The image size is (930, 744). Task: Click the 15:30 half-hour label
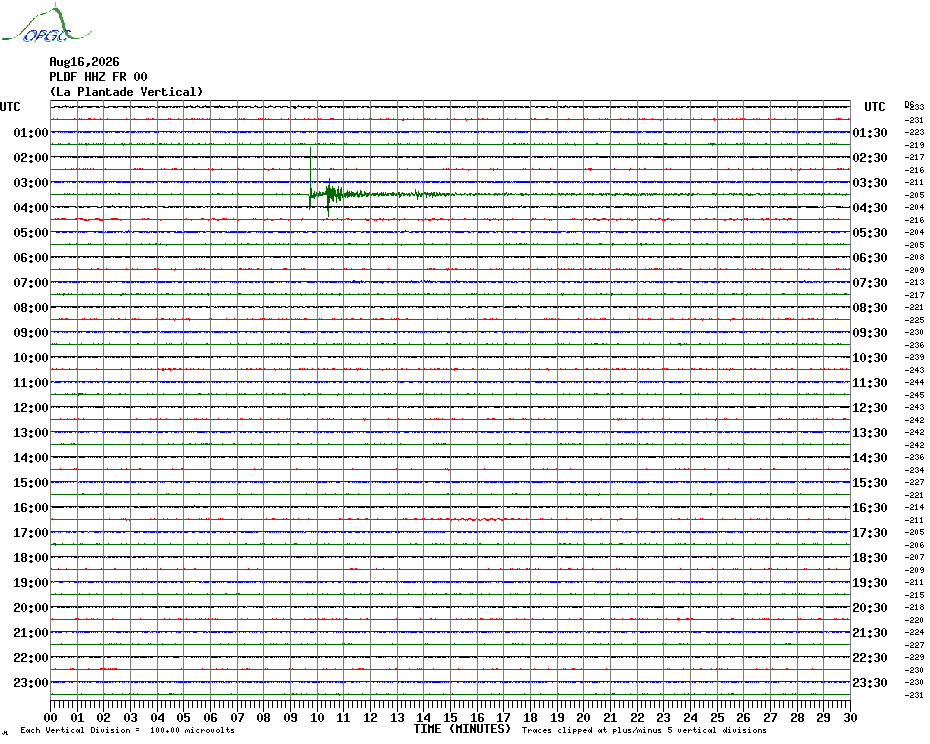[x=870, y=482]
